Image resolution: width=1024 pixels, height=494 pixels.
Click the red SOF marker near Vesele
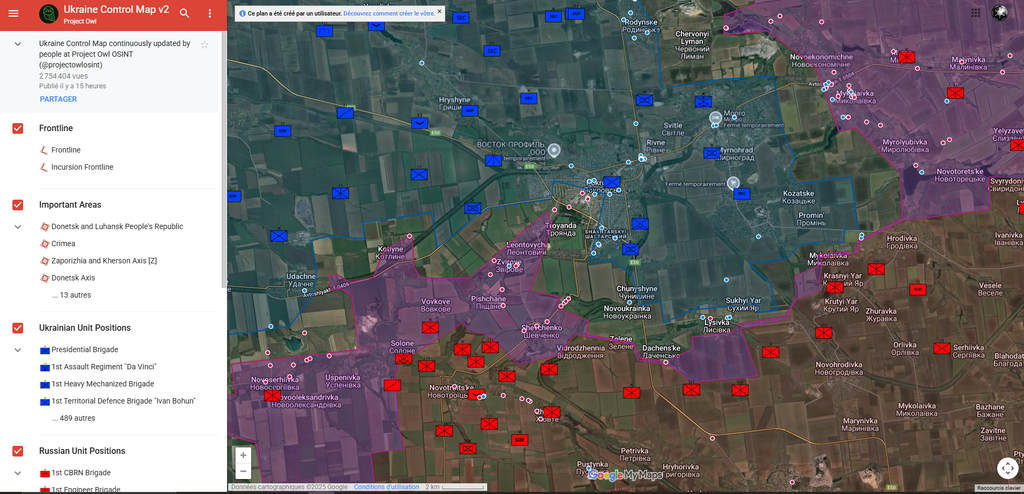click(918, 289)
